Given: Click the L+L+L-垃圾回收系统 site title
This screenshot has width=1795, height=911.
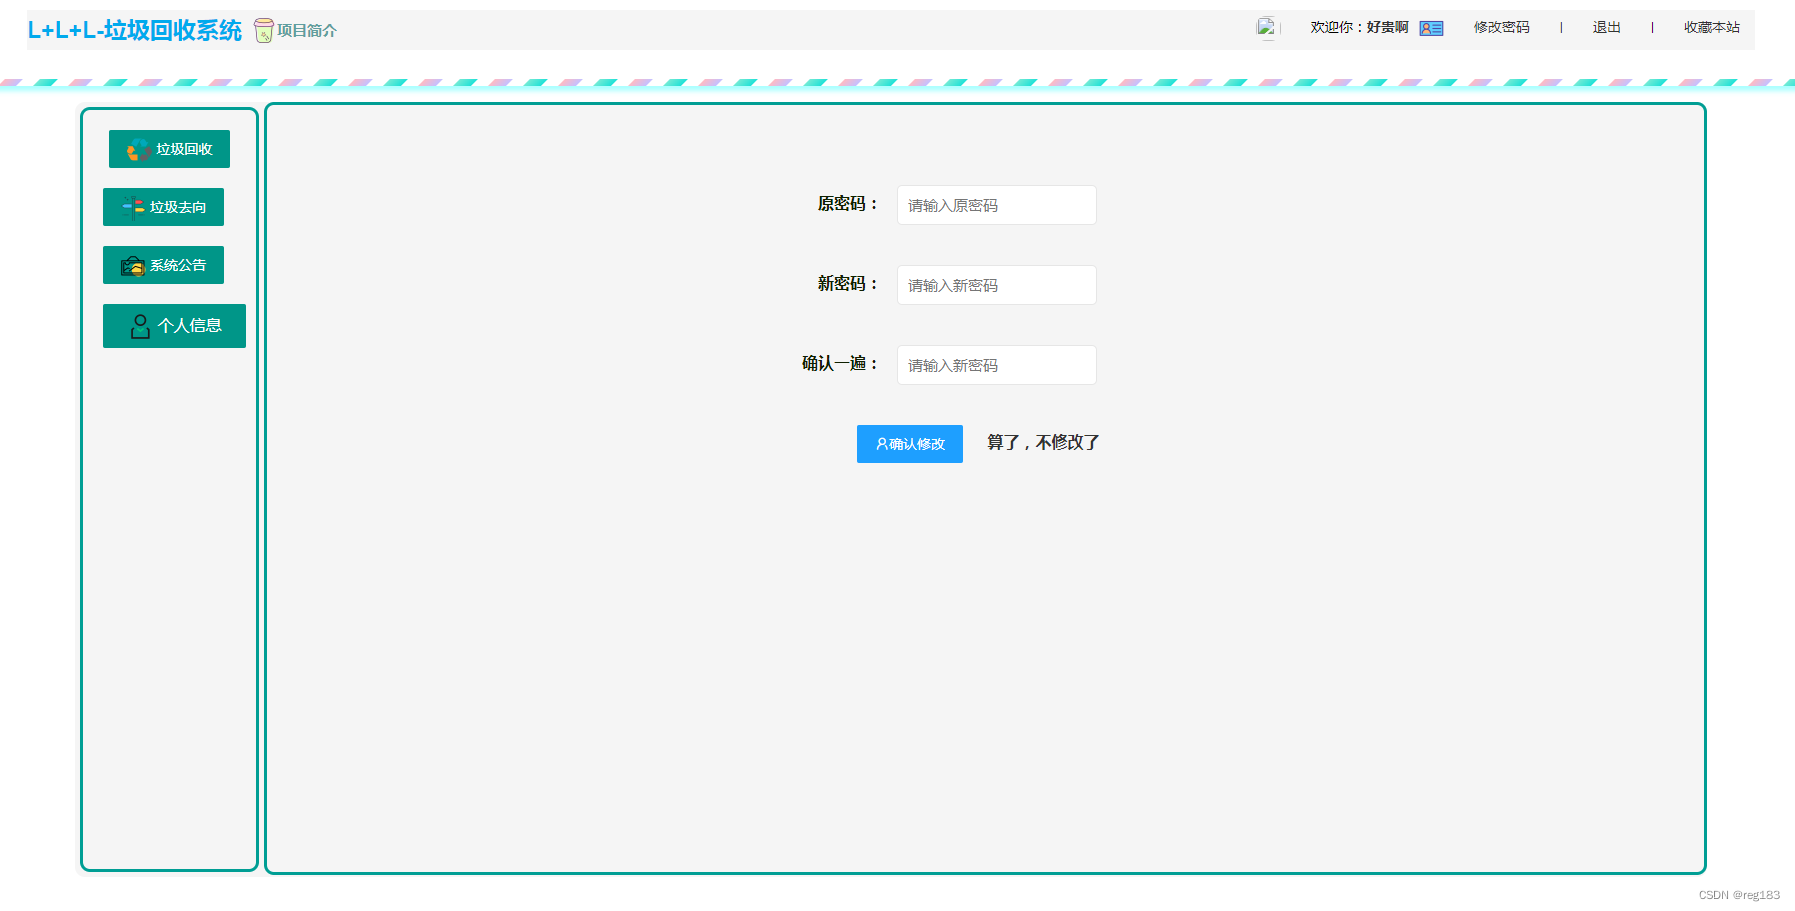Looking at the screenshot, I should (135, 30).
